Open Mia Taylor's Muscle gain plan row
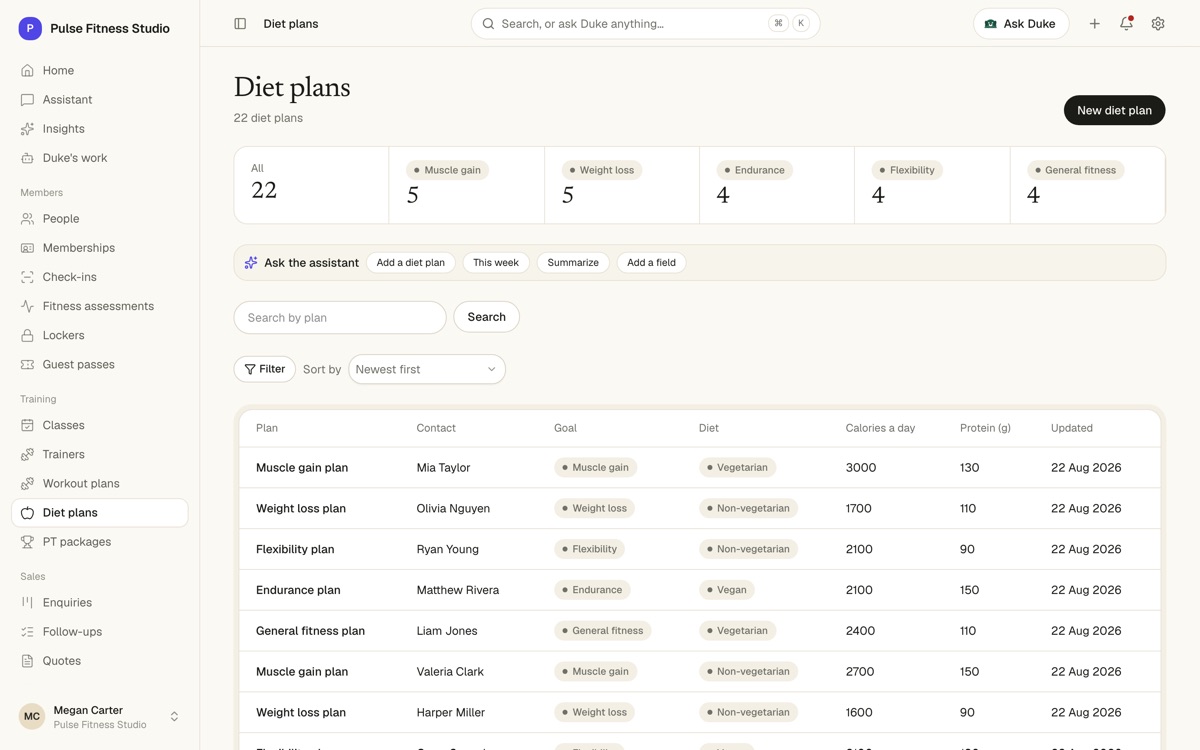Image resolution: width=1200 pixels, height=750 pixels. click(x=700, y=468)
